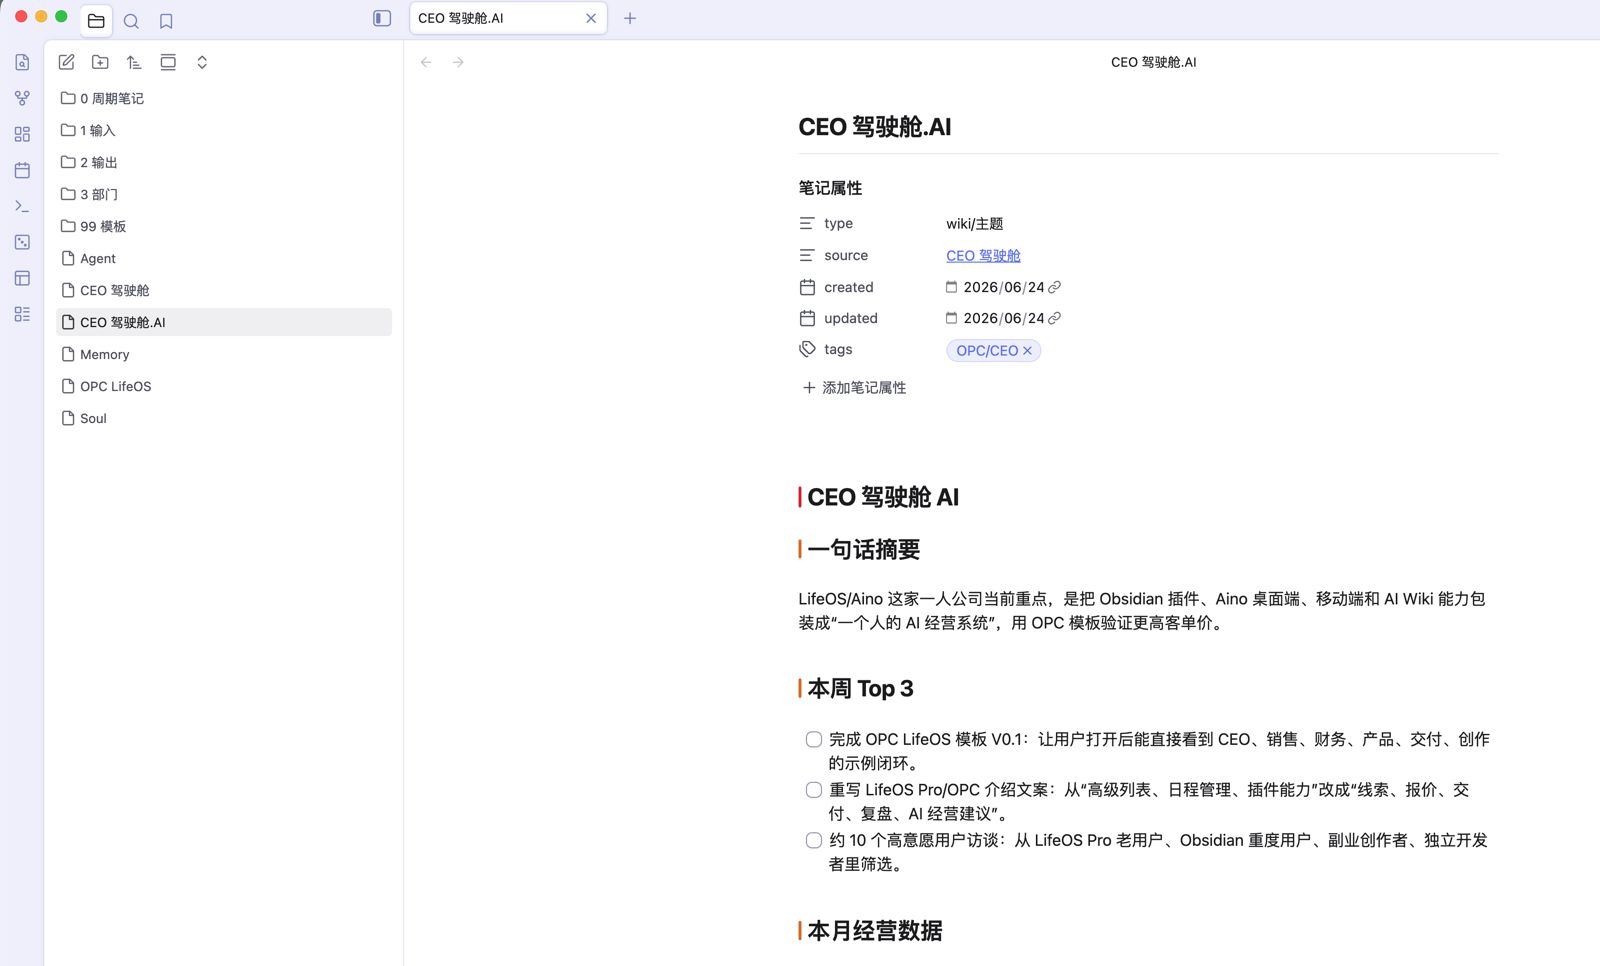
Task: Click the header title CEO 驾驶舱.AI
Action: [1153, 62]
